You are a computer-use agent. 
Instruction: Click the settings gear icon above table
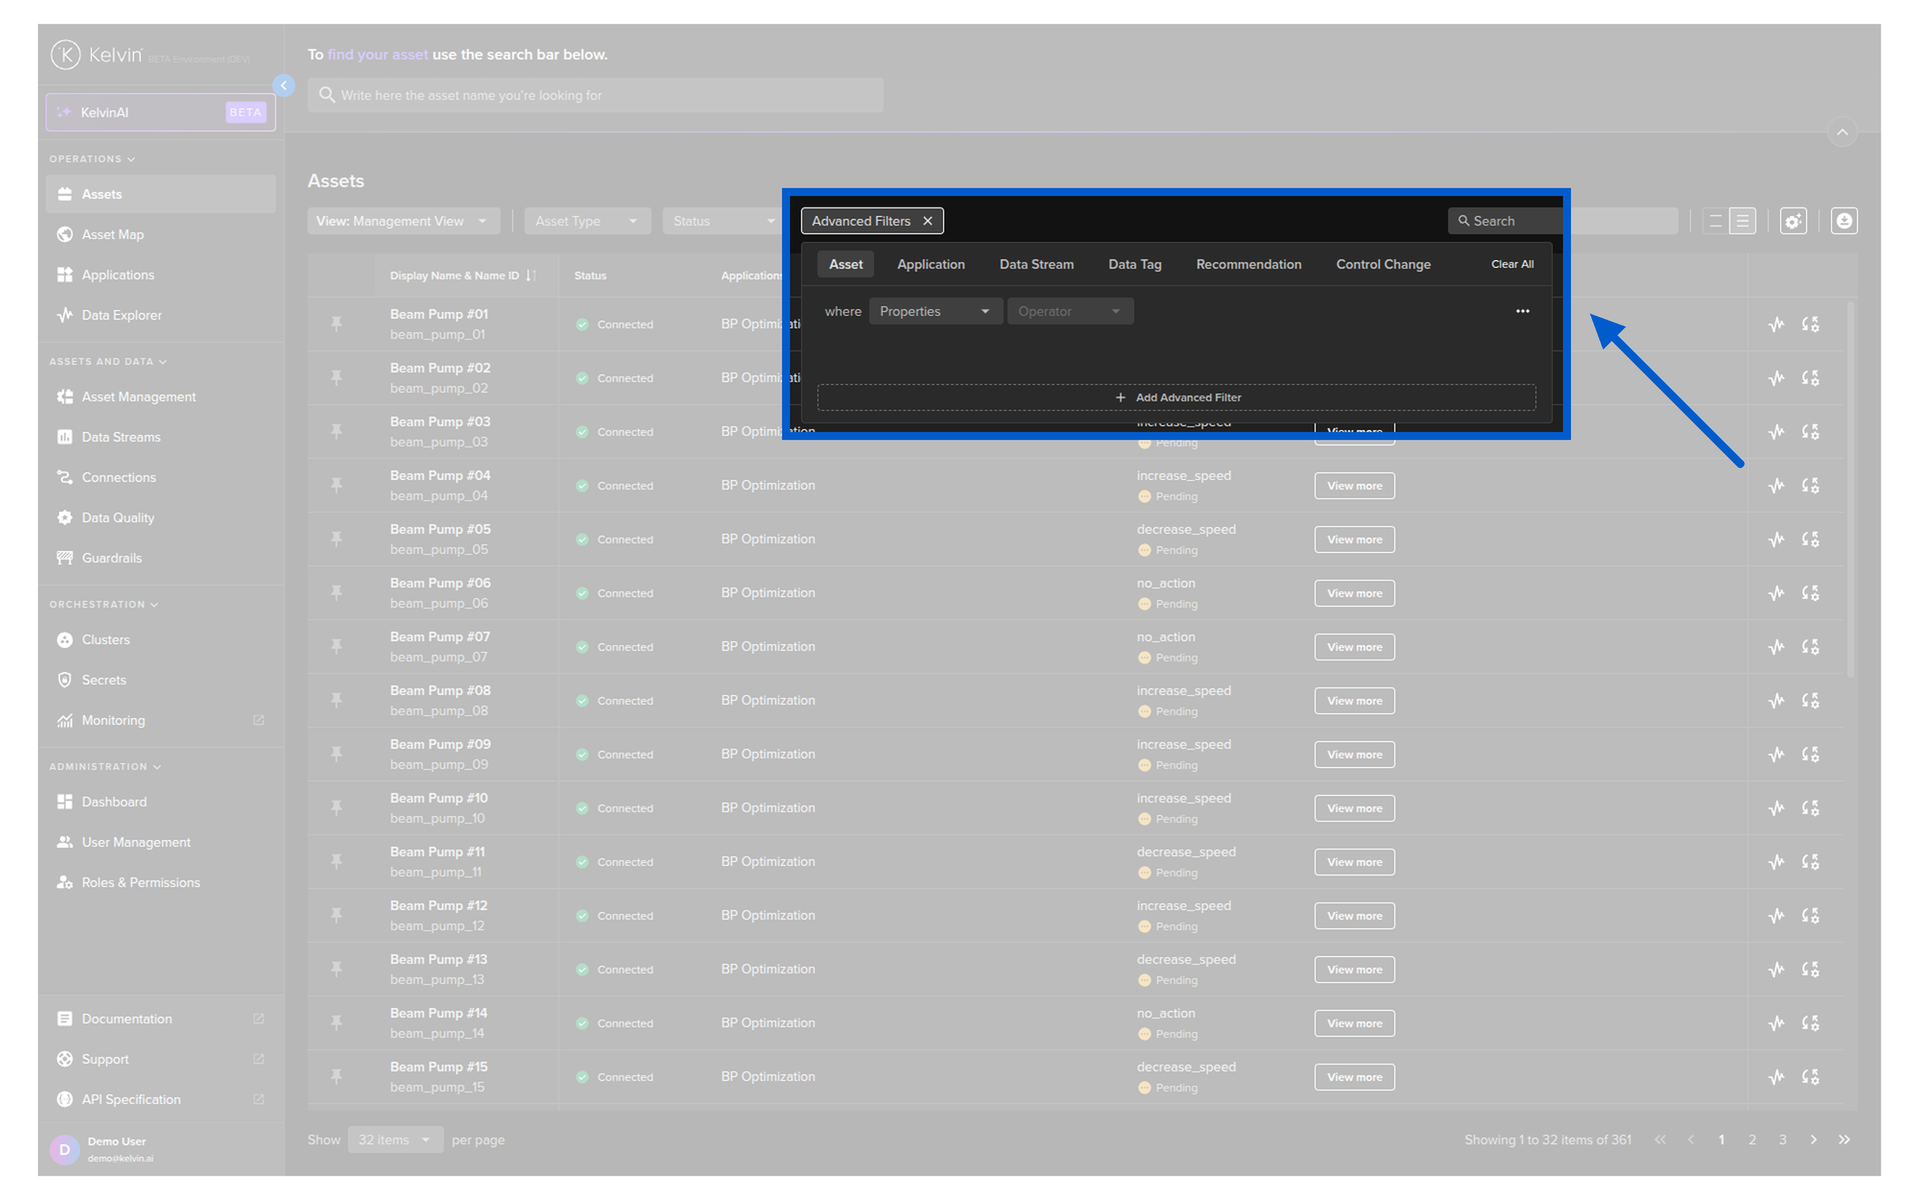(1793, 221)
